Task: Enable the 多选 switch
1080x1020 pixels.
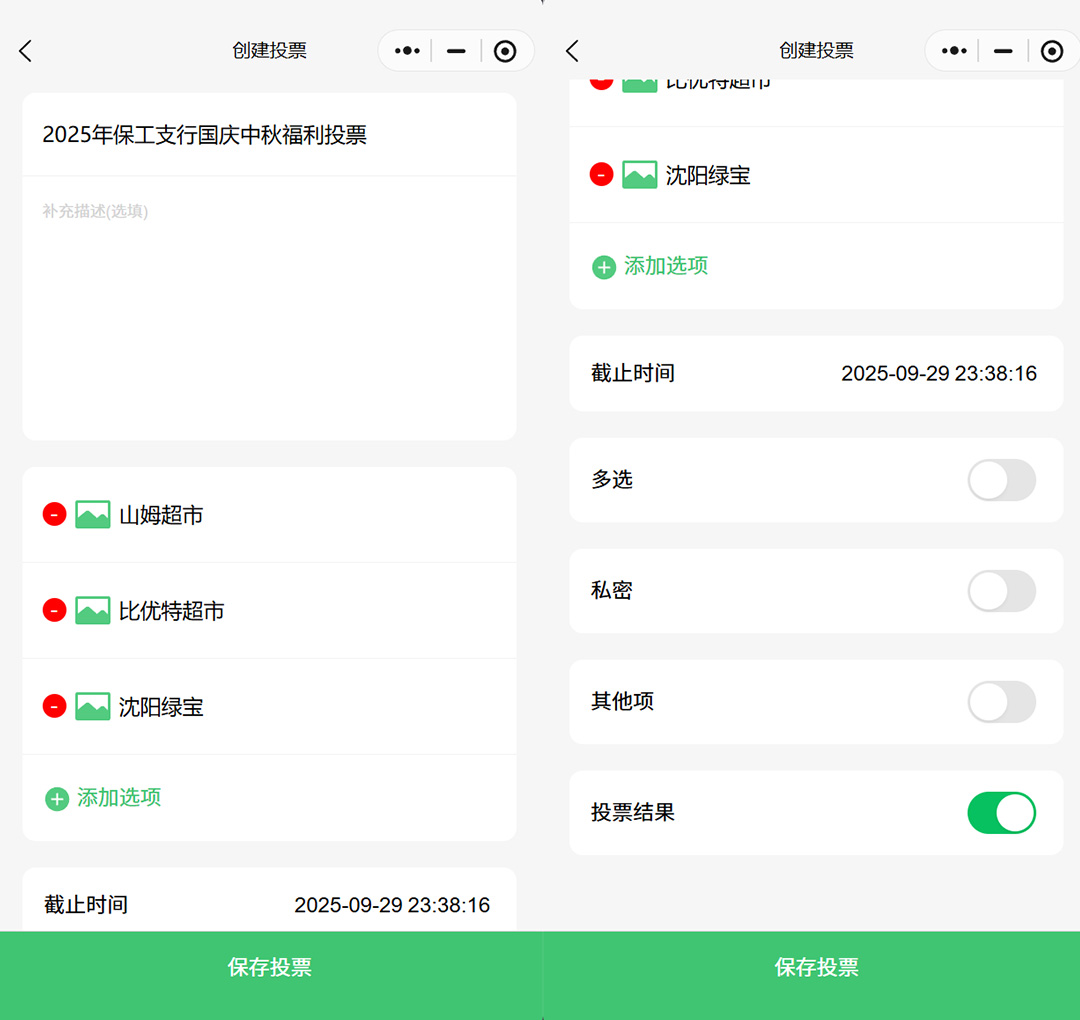Action: [1001, 480]
